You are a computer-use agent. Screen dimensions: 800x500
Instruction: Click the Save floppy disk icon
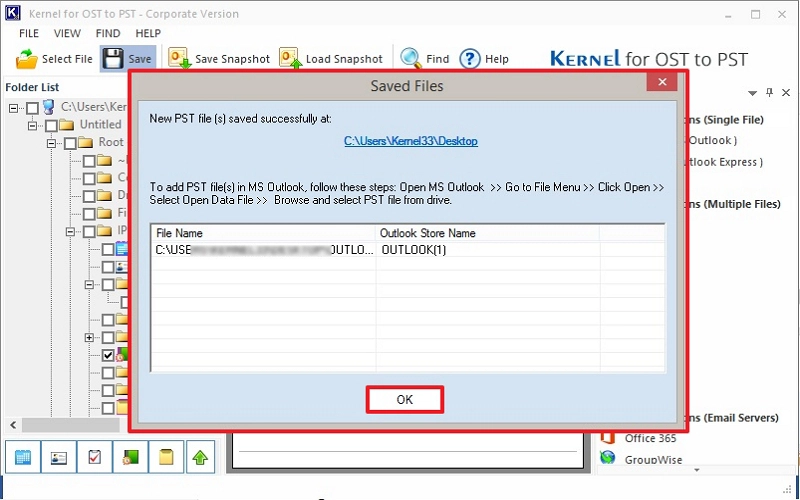point(113,59)
